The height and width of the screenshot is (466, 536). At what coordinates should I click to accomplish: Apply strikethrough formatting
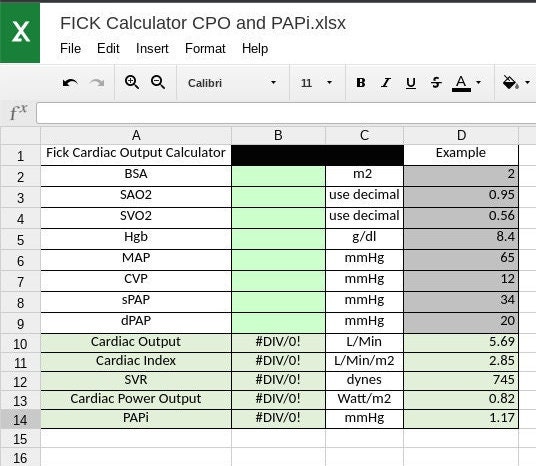coord(436,82)
